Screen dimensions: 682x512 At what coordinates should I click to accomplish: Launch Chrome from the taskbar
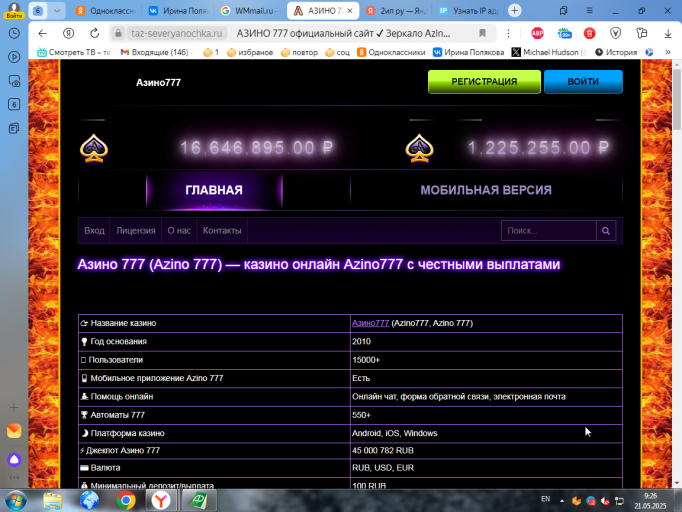click(126, 501)
